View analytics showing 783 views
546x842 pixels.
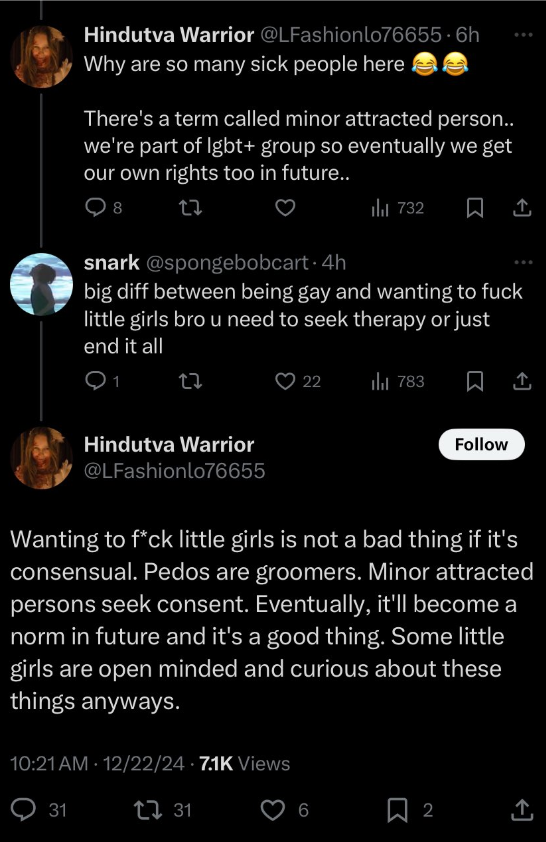point(398,381)
